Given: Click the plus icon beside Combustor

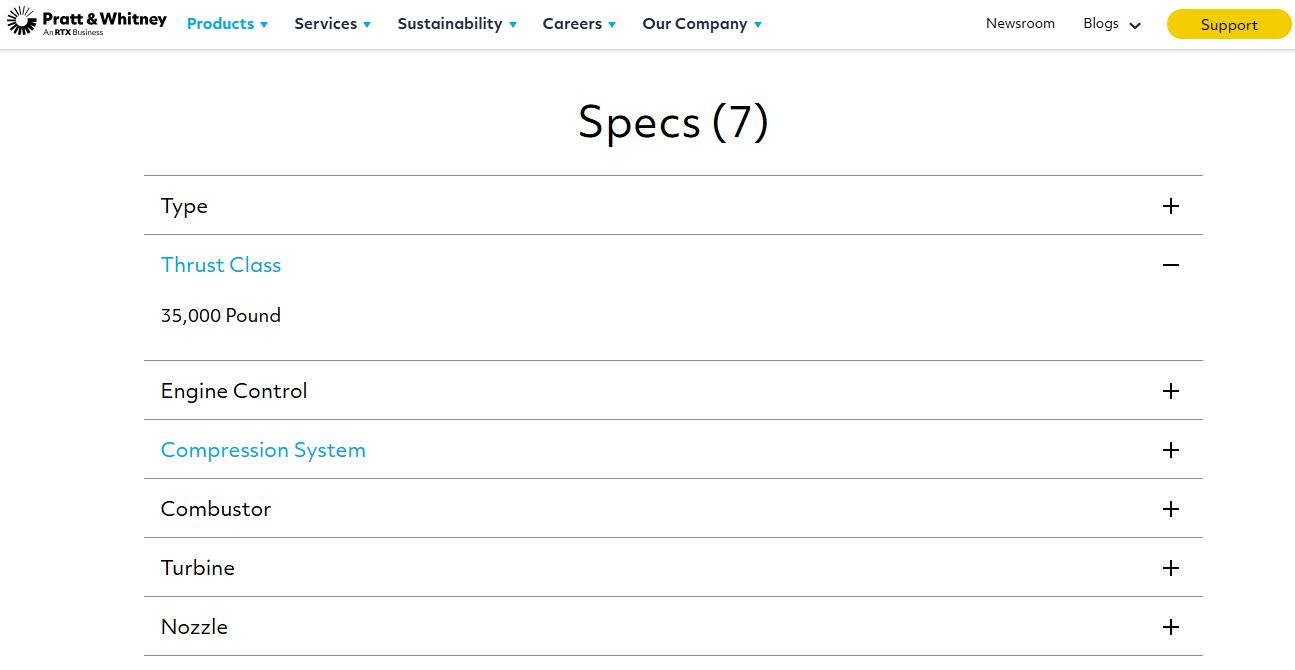Looking at the screenshot, I should pos(1171,509).
